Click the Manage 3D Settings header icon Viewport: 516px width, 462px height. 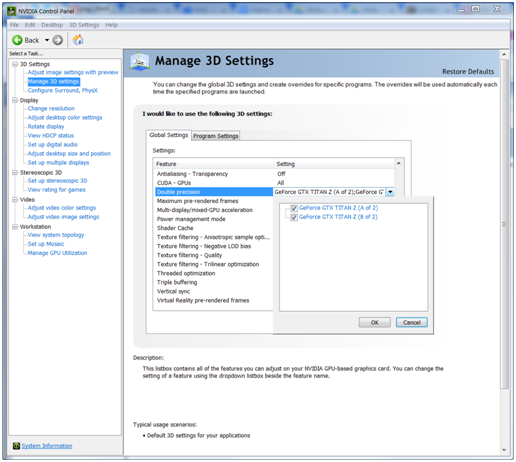(139, 61)
